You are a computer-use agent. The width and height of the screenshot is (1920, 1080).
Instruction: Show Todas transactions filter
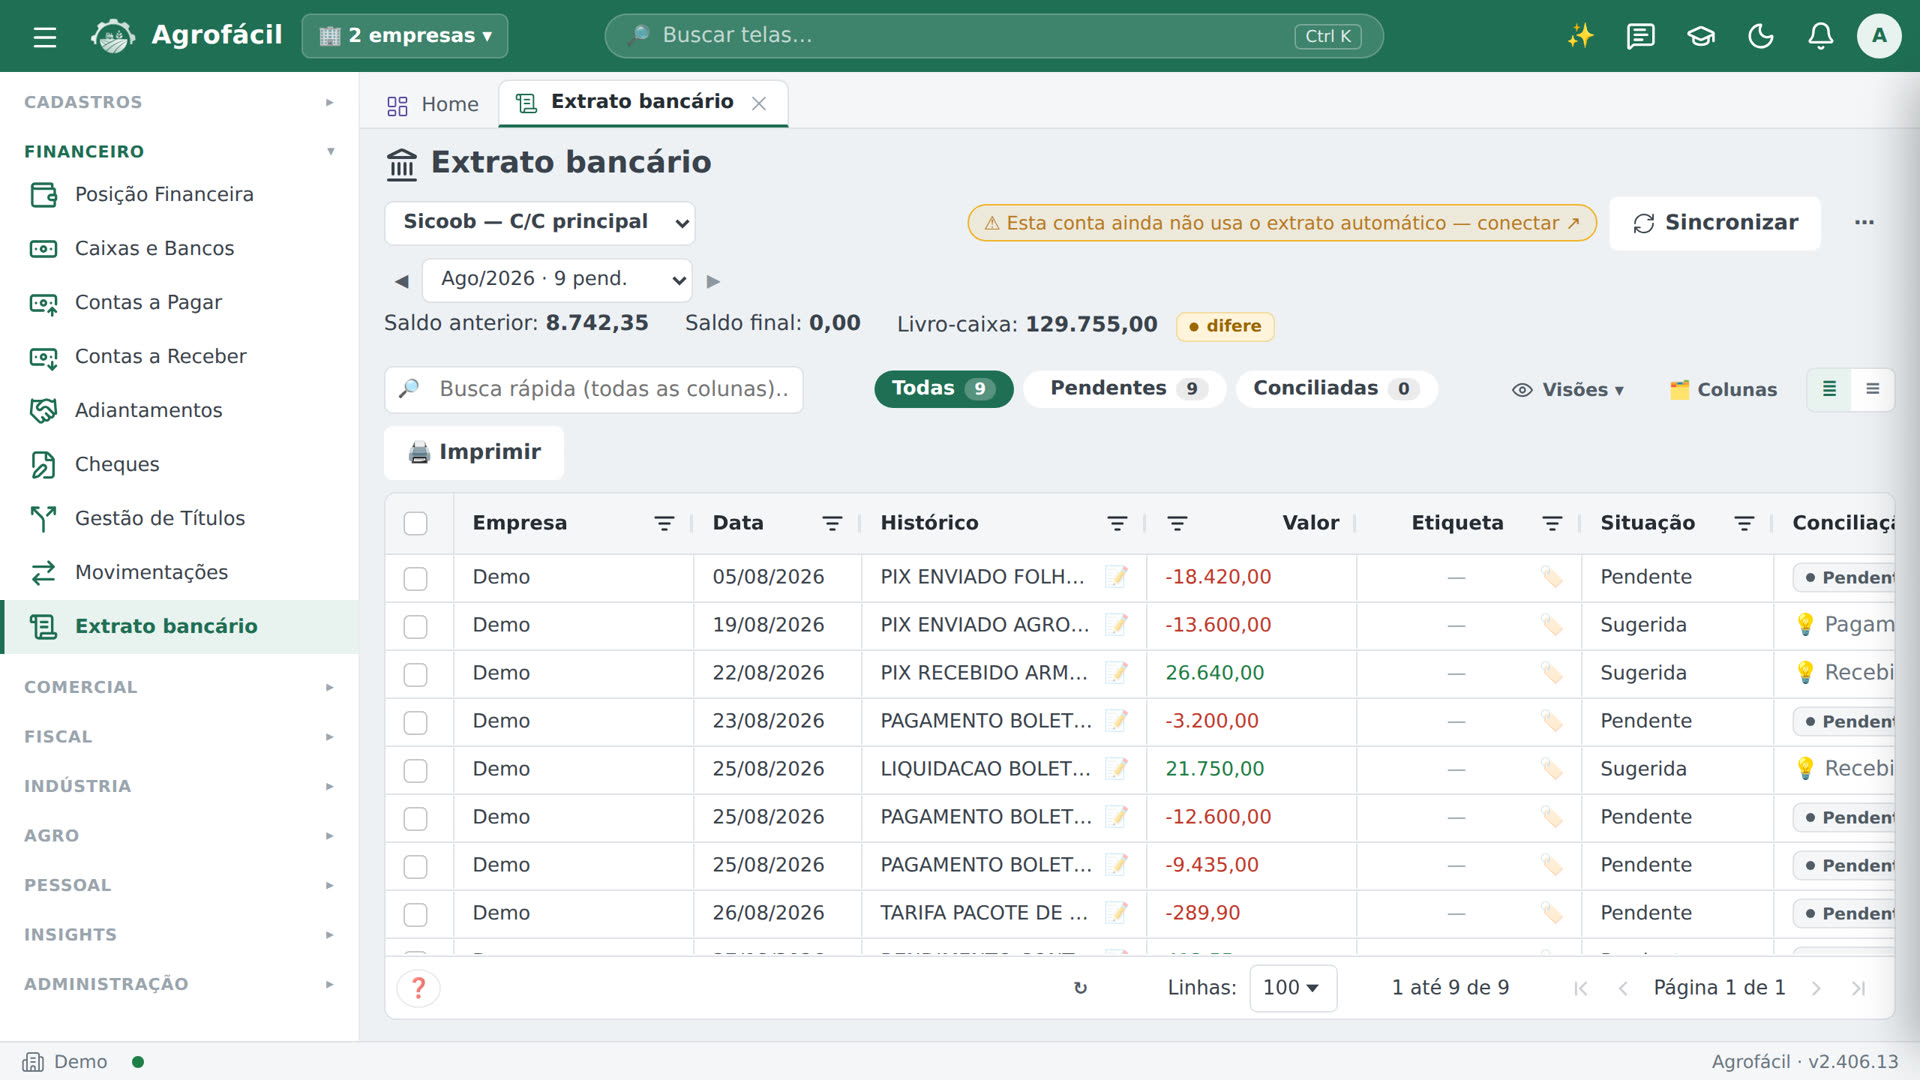943,389
